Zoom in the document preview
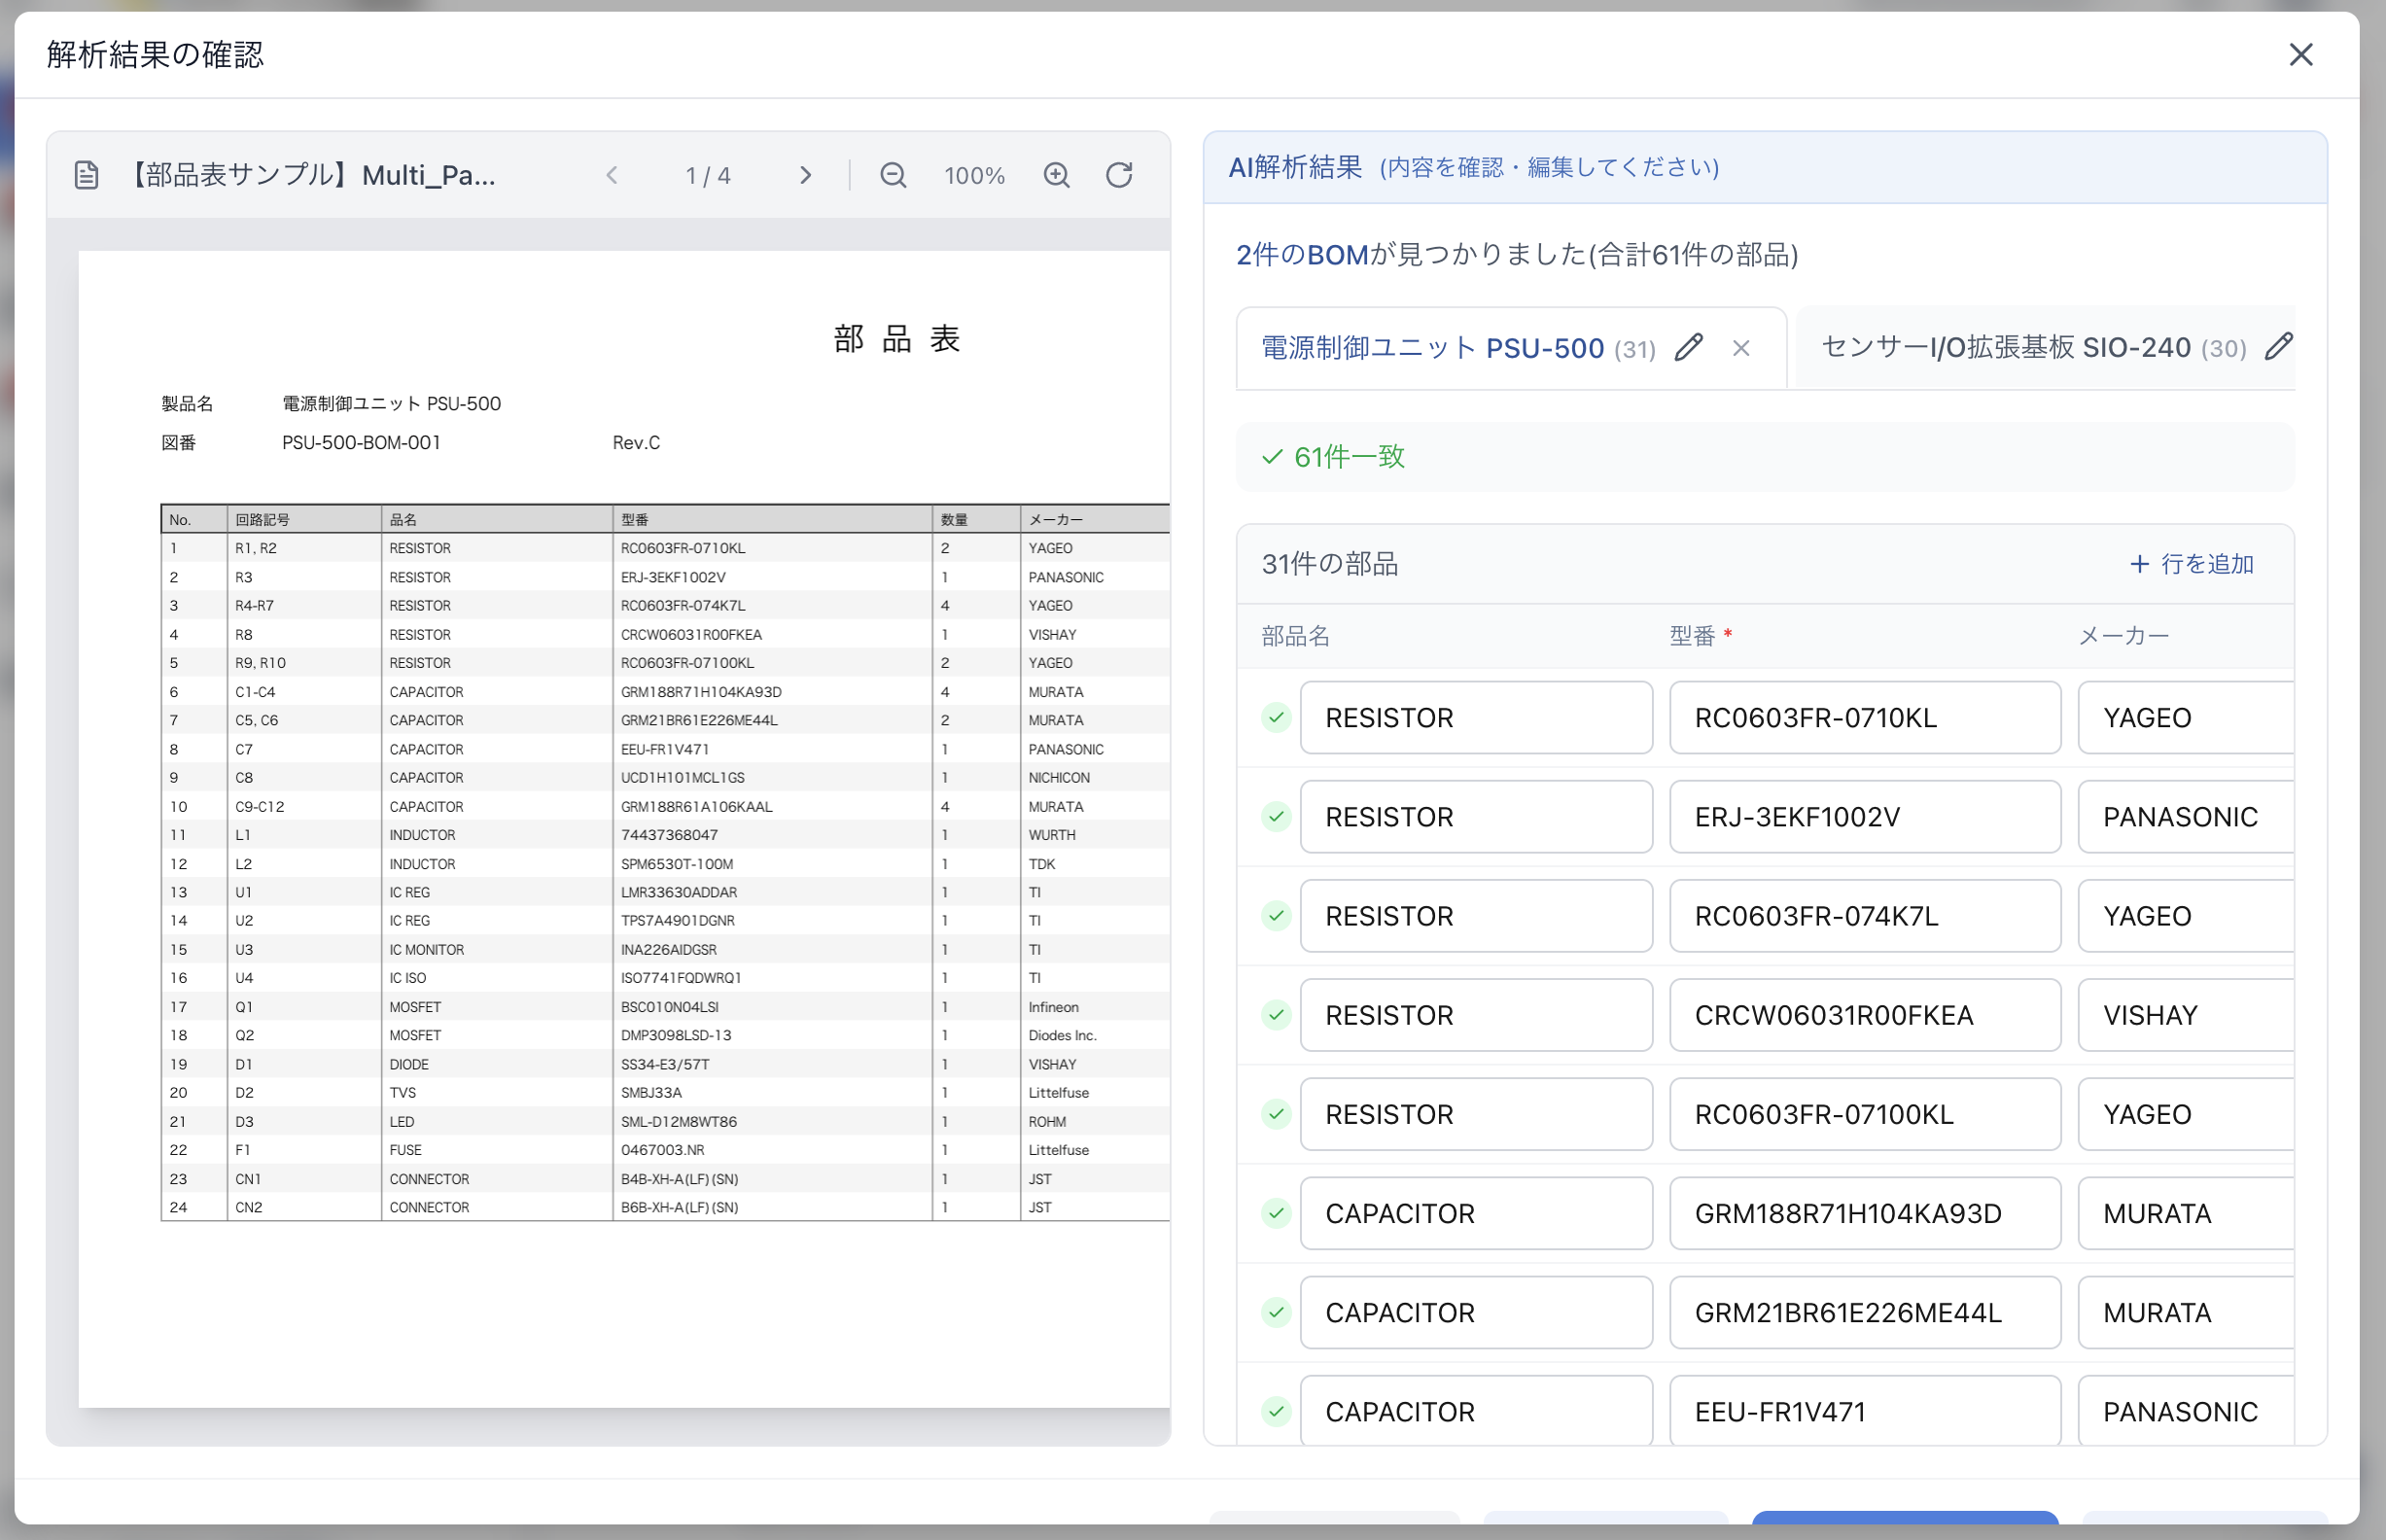This screenshot has height=1540, width=2386. 1057,175
